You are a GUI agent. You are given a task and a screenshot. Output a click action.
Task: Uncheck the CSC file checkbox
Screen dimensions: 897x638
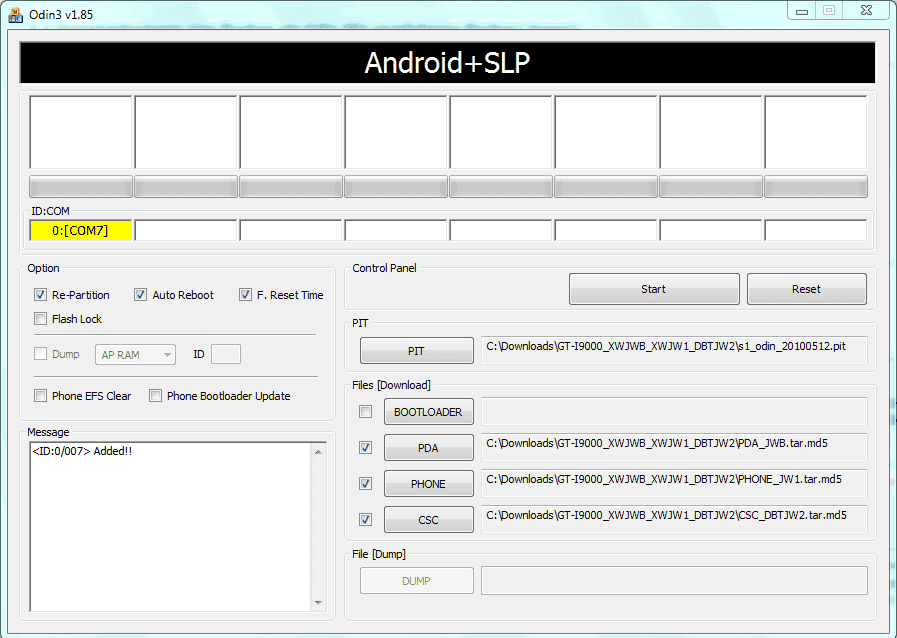(x=366, y=520)
